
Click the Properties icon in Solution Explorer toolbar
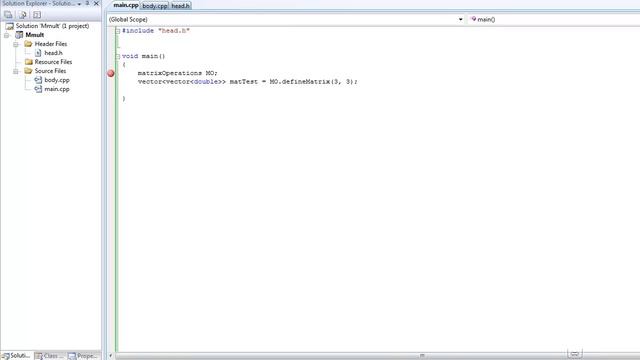tap(8, 15)
